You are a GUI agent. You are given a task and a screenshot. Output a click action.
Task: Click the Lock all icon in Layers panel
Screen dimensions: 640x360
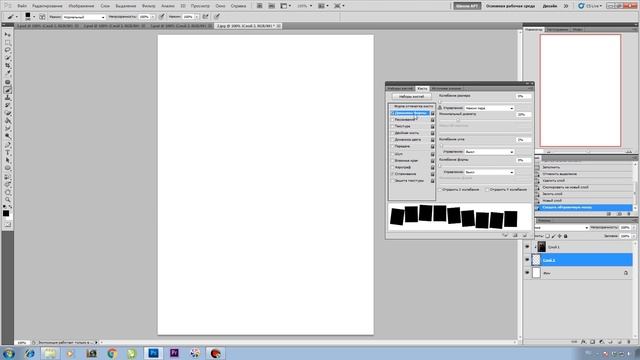(565, 236)
